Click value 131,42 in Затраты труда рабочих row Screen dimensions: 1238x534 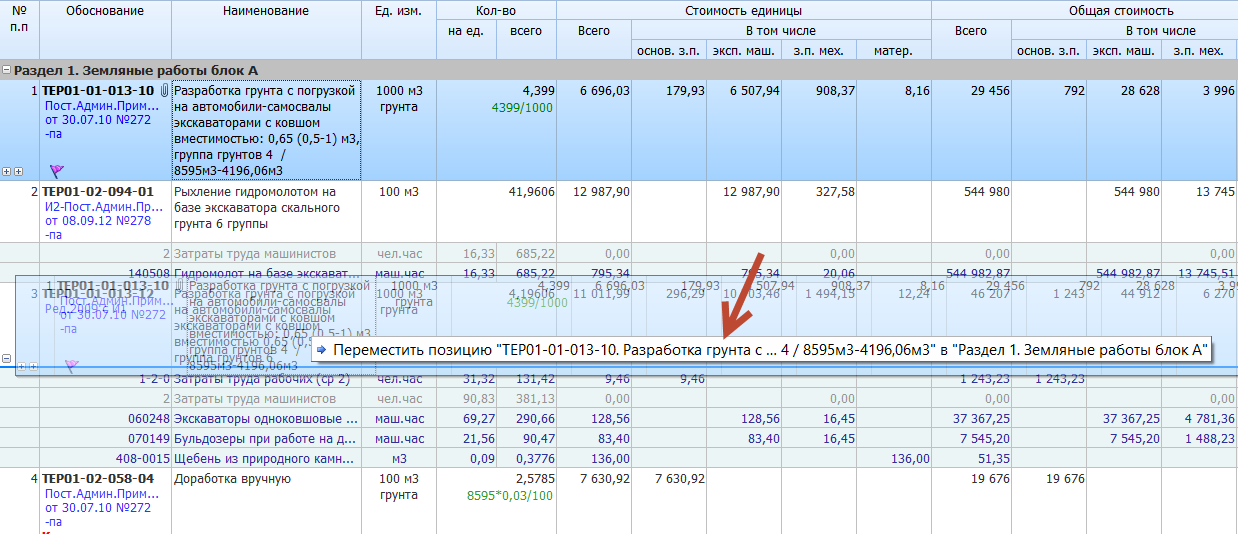[534, 379]
